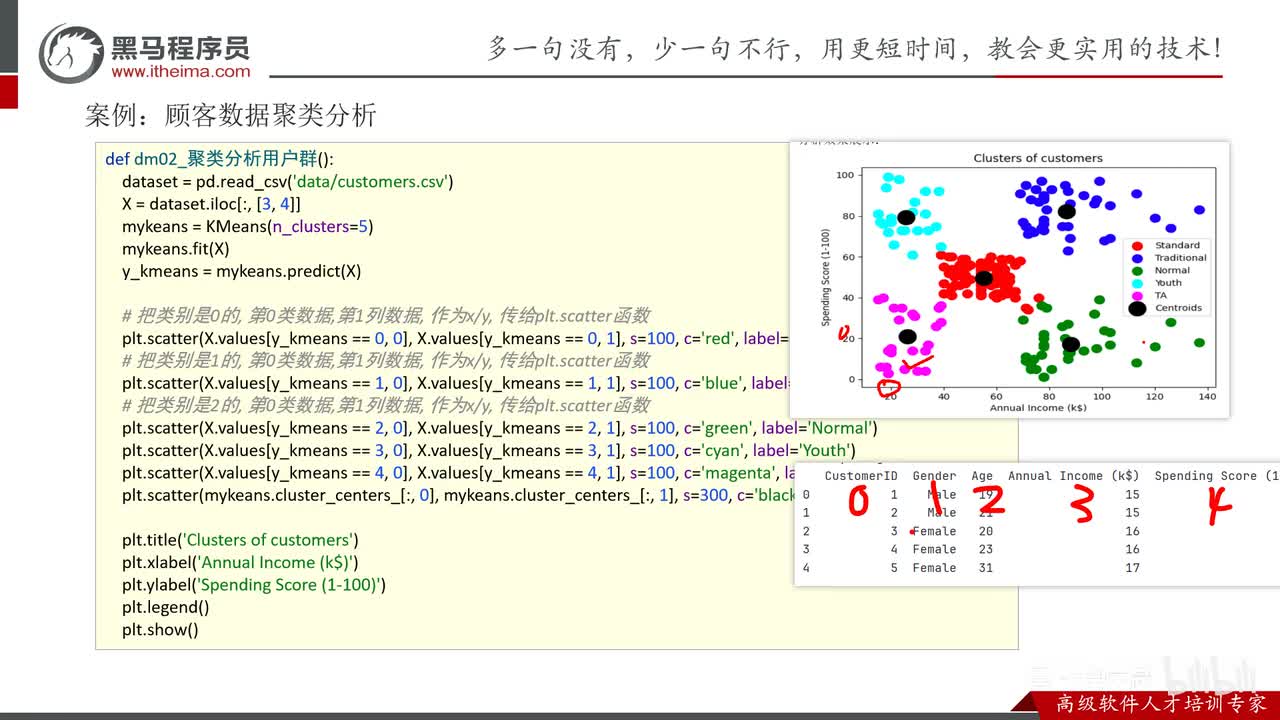Click the Normal legend label
The width and height of the screenshot is (1280, 720).
[1172, 270]
